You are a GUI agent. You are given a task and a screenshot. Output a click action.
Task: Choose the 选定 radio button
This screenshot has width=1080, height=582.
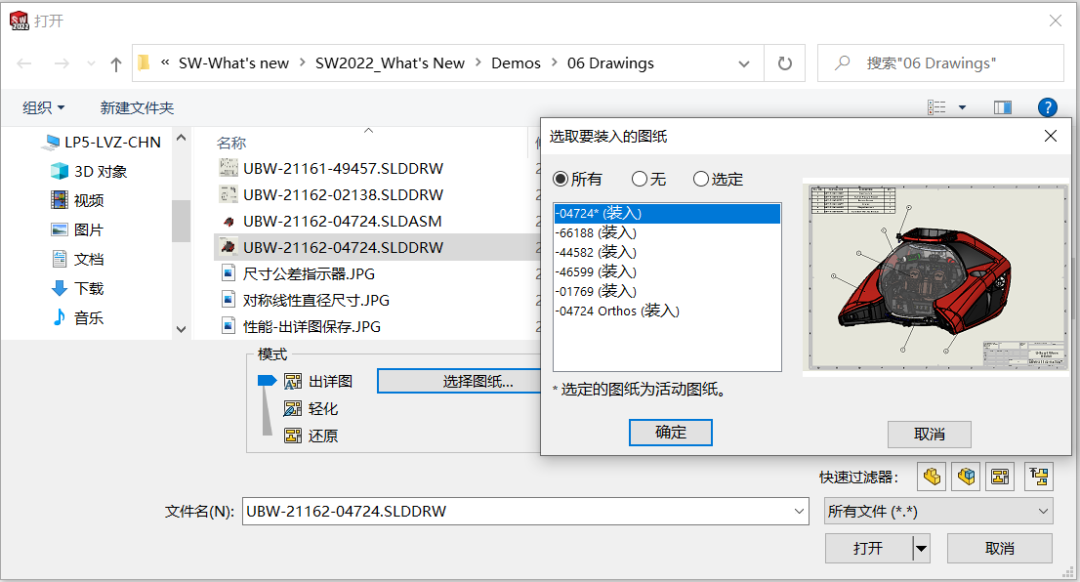click(x=701, y=179)
